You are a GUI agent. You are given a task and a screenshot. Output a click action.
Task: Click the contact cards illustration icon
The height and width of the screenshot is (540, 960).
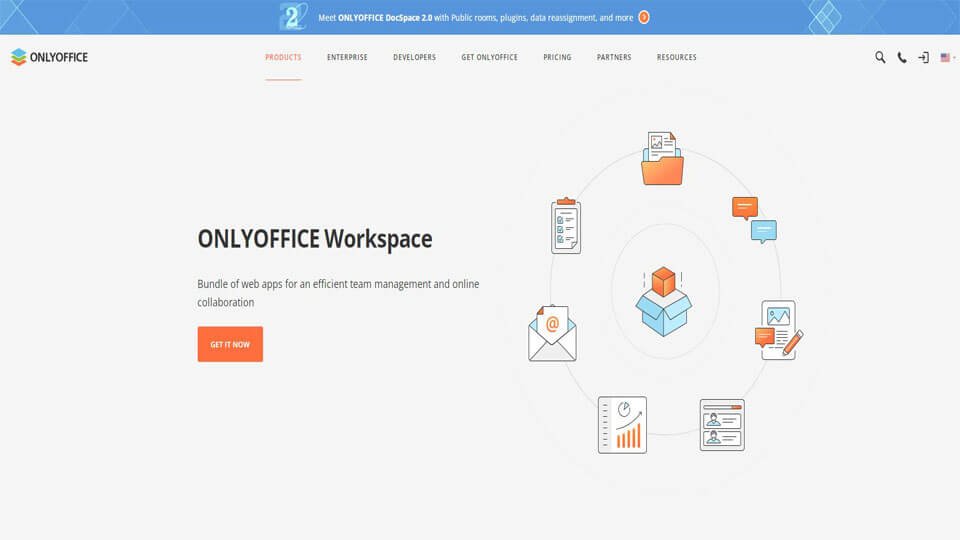[722, 425]
